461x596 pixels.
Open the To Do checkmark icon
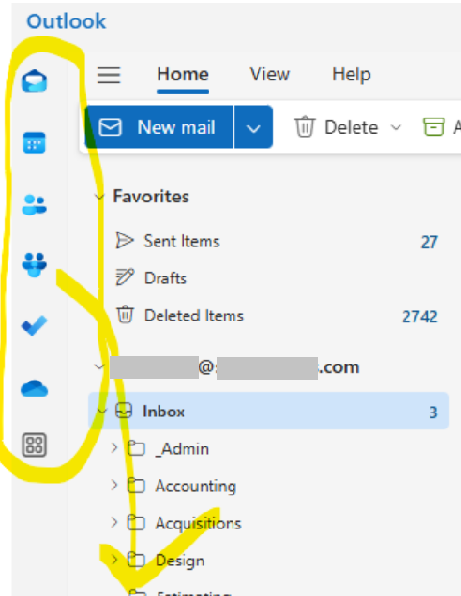point(35,326)
